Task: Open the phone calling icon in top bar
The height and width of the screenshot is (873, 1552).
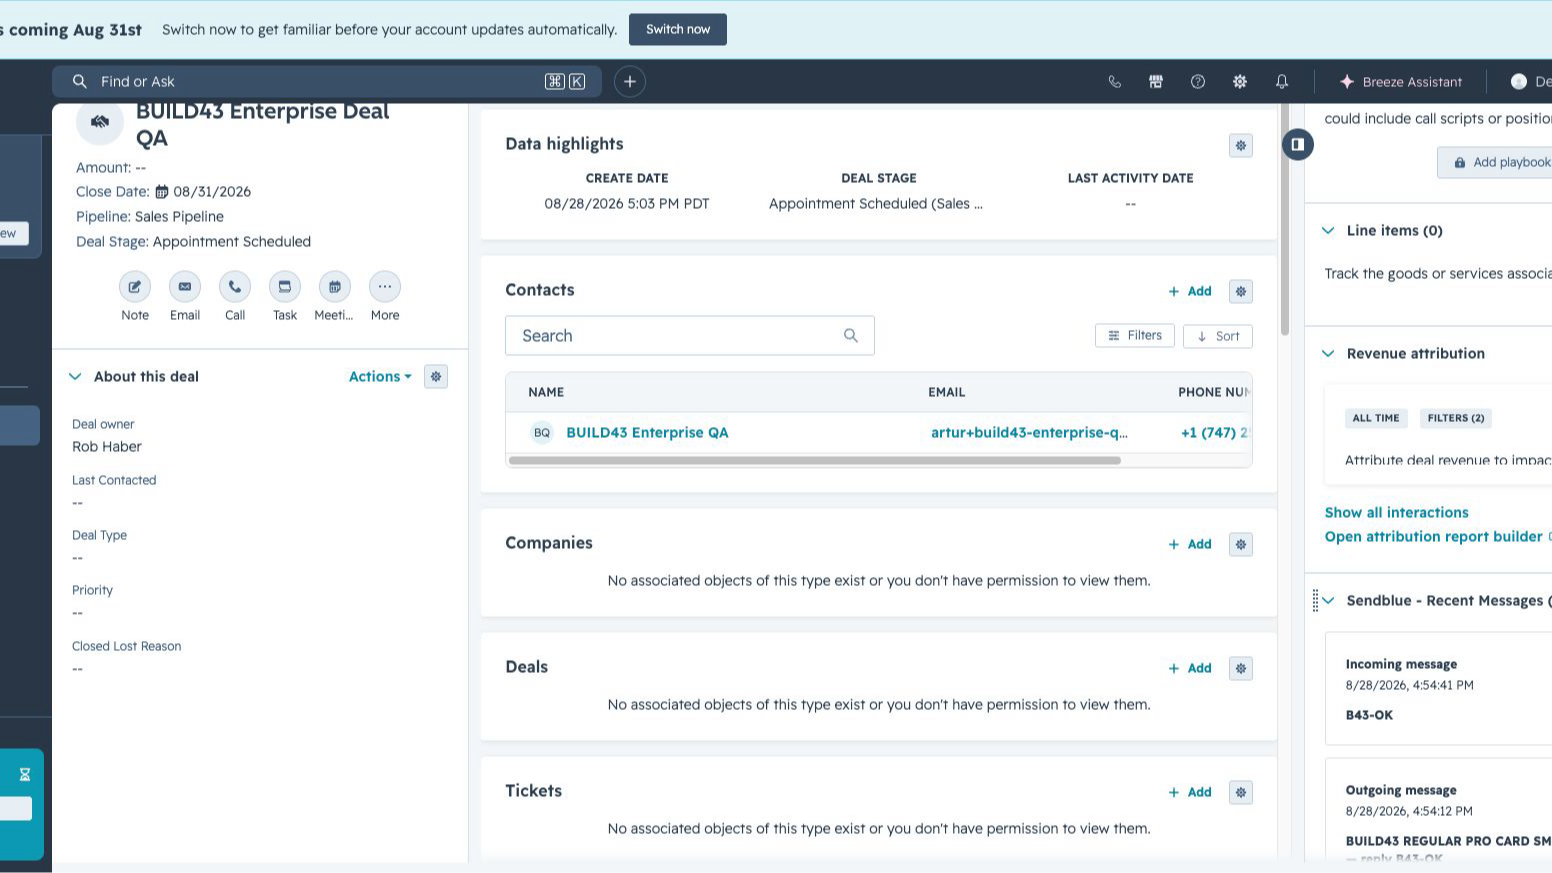Action: [1114, 82]
